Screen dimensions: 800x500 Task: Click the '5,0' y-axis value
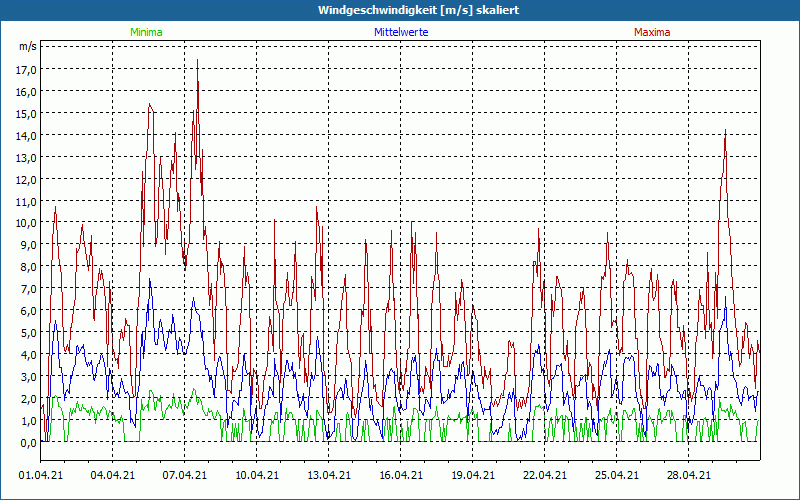tap(28, 333)
